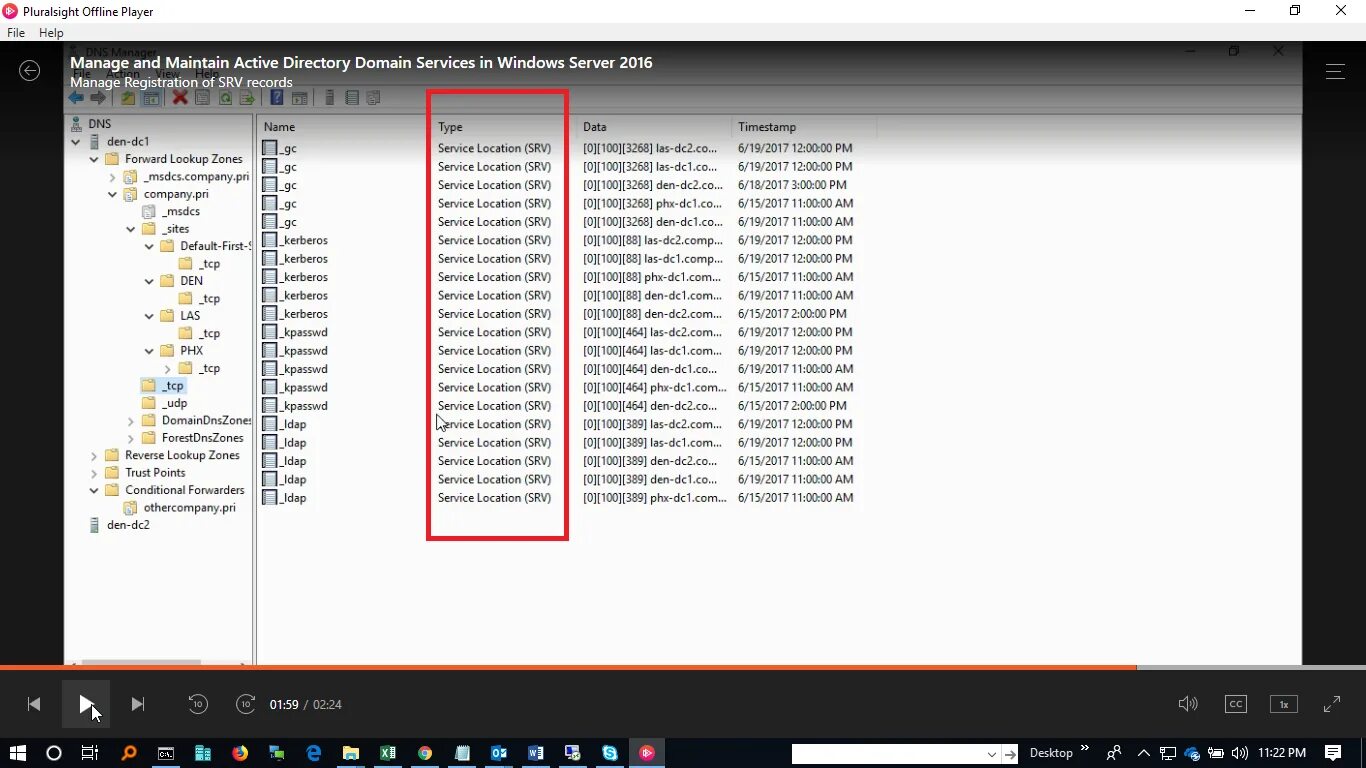Click the orange video progress bar
This screenshot has width=1366, height=768.
click(568, 667)
